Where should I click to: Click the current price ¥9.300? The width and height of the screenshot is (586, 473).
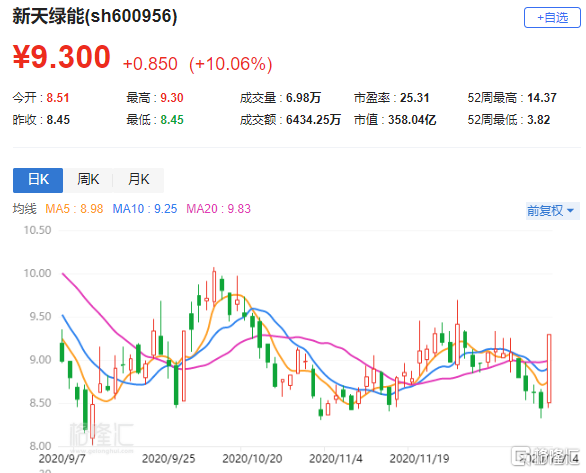click(62, 57)
